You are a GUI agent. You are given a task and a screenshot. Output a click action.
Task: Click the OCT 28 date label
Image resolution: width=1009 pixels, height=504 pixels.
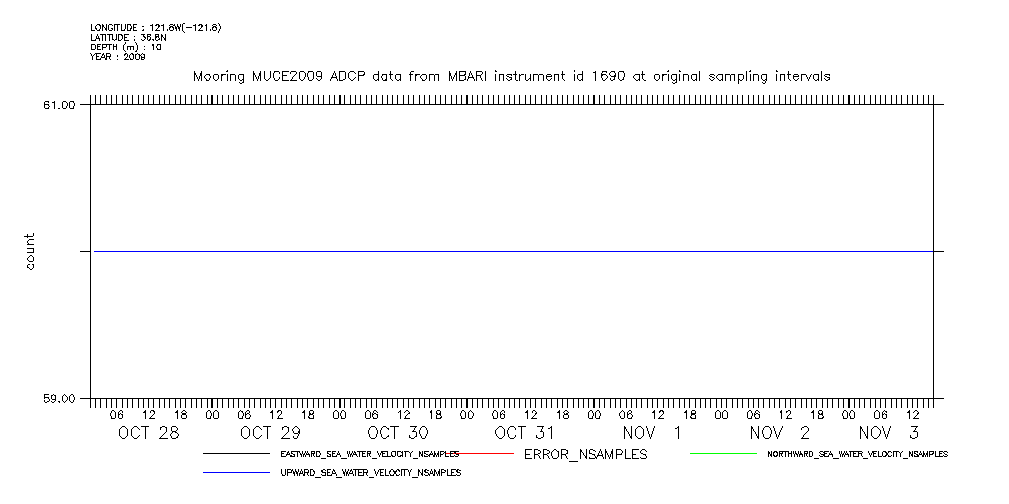click(148, 433)
